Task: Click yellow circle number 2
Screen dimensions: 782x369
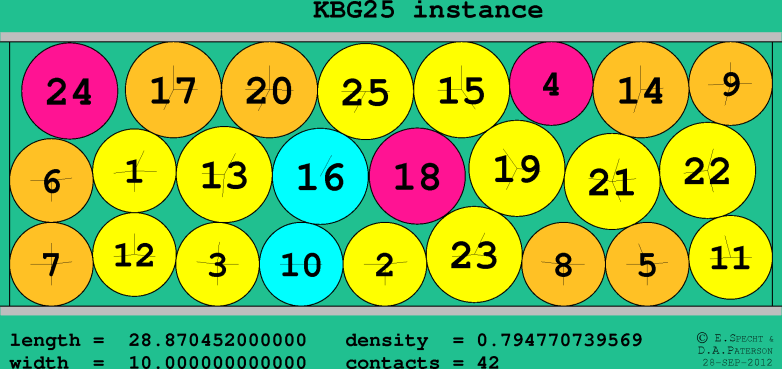Action: 385,264
